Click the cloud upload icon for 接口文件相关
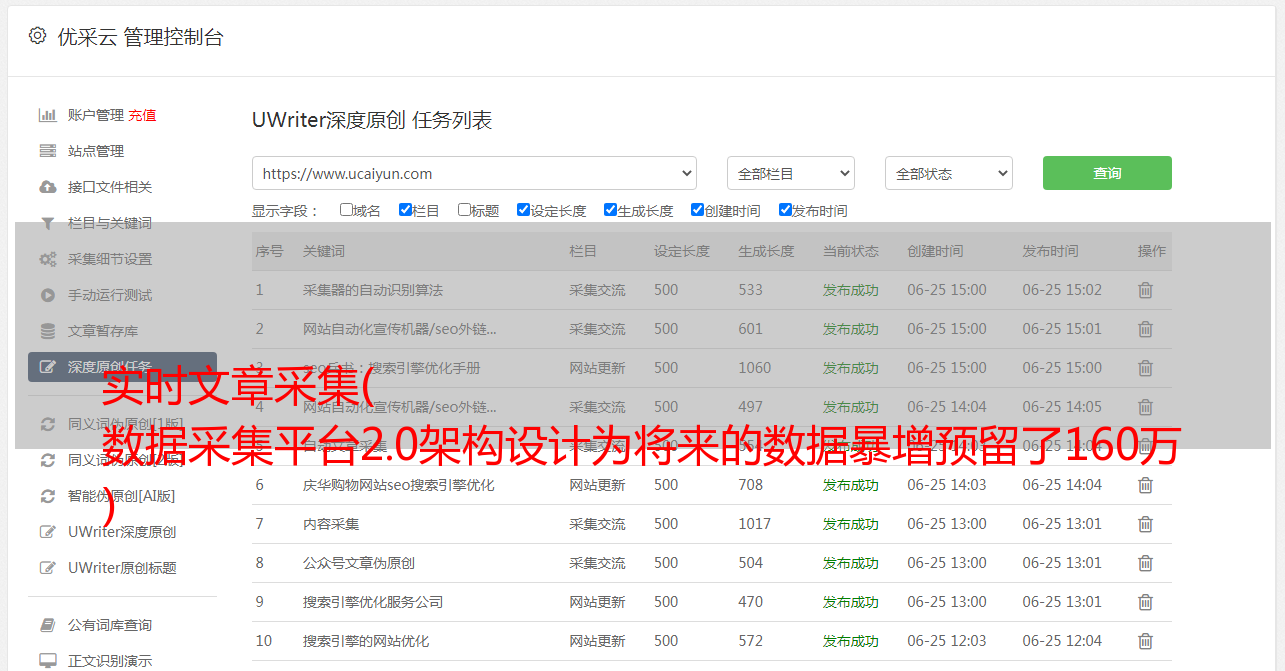This screenshot has width=1285, height=671. [x=47, y=187]
